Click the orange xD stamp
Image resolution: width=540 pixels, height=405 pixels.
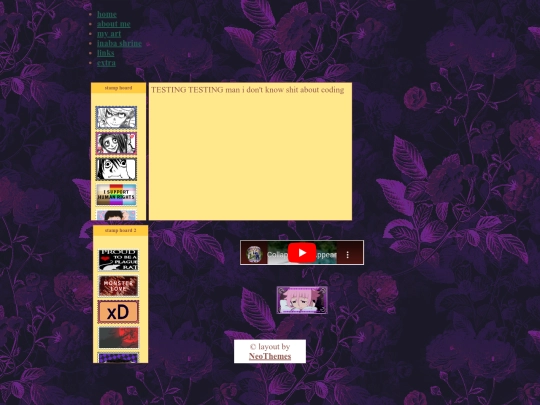pyautogui.click(x=118, y=312)
